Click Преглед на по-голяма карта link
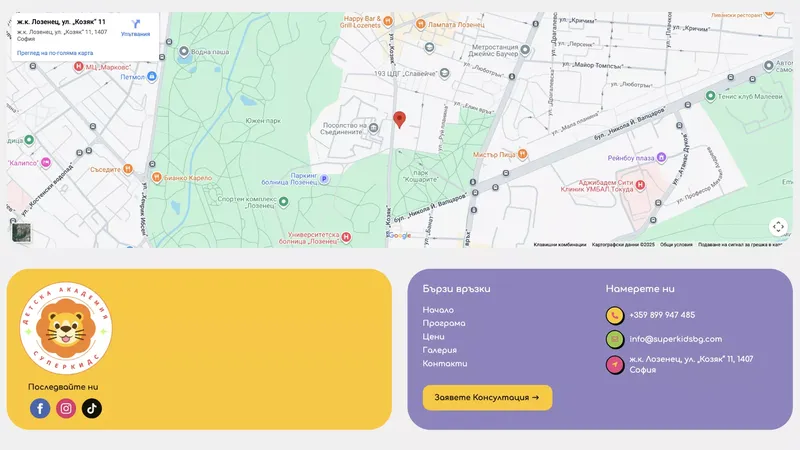This screenshot has height=450, width=800. (x=55, y=53)
